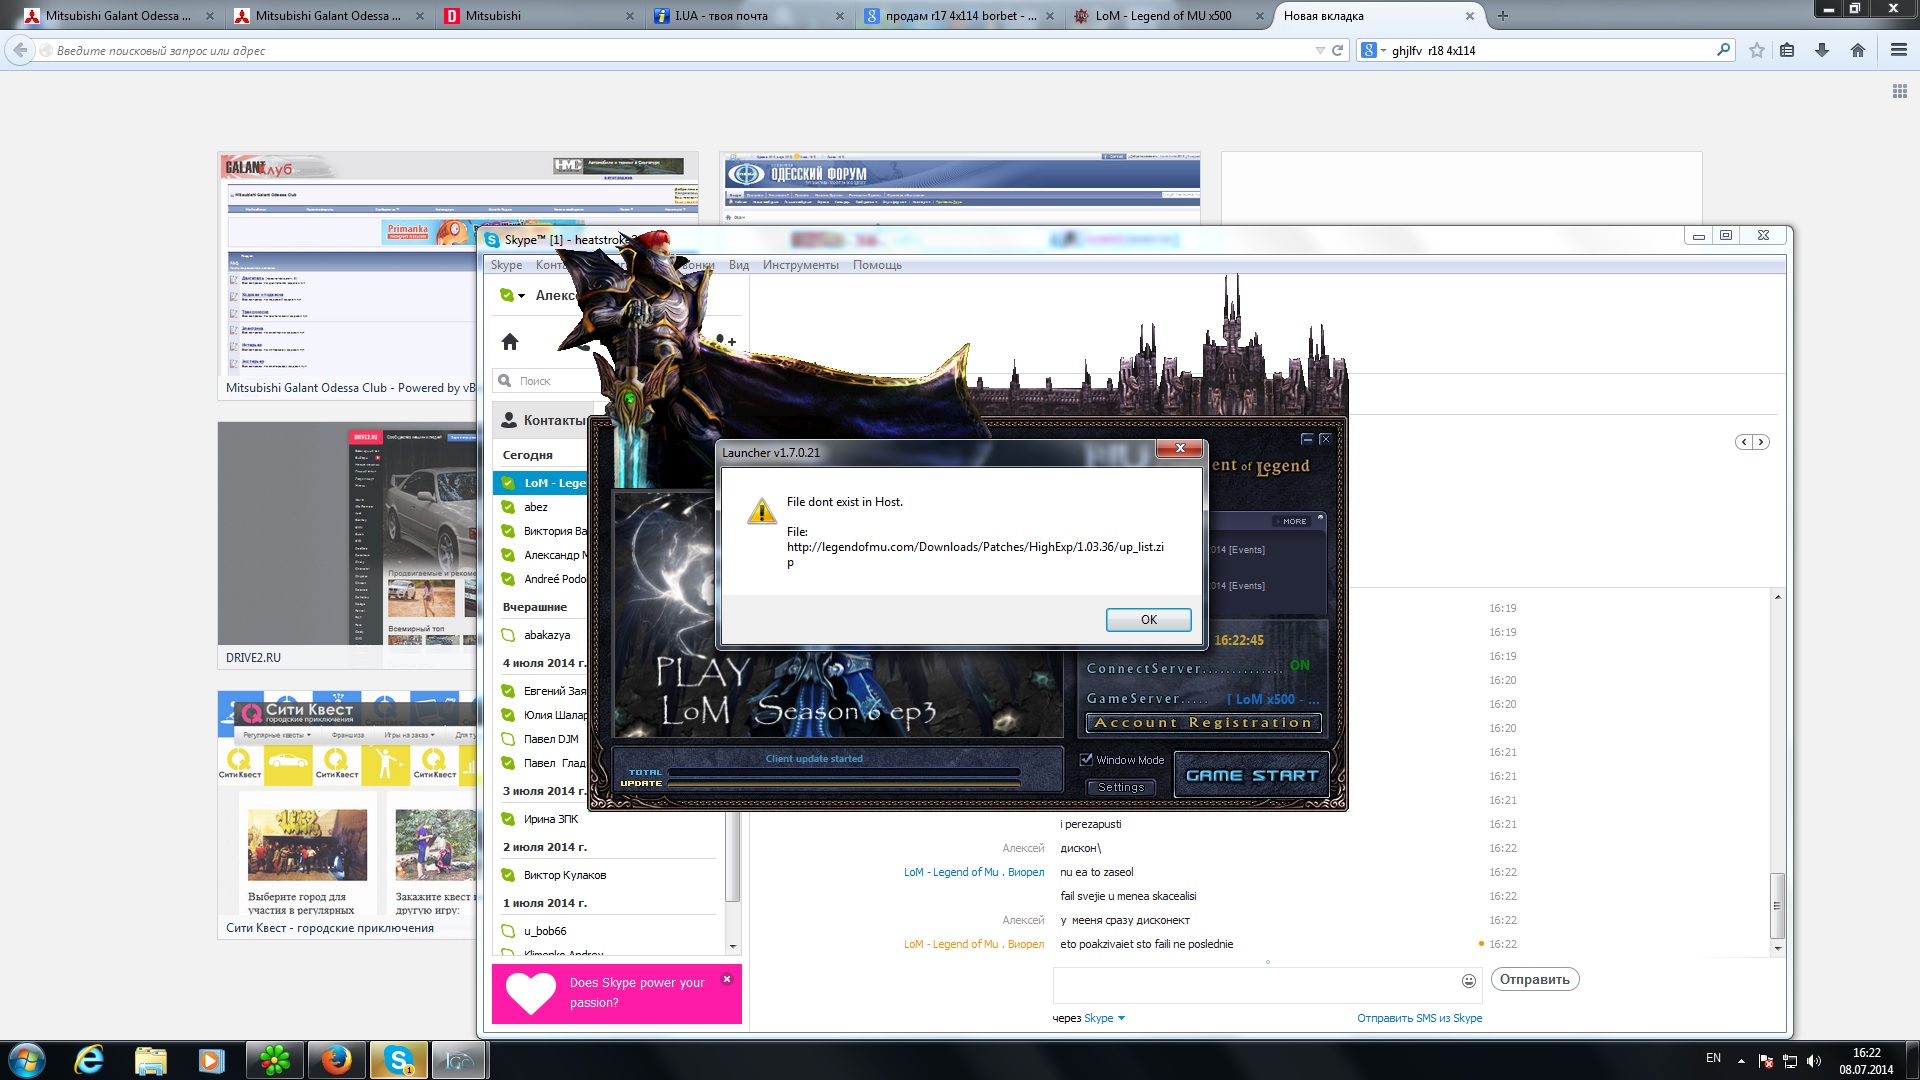Screen dimensions: 1920x1080
Task: Click the Skype taskbar icon
Action: click(x=399, y=1059)
